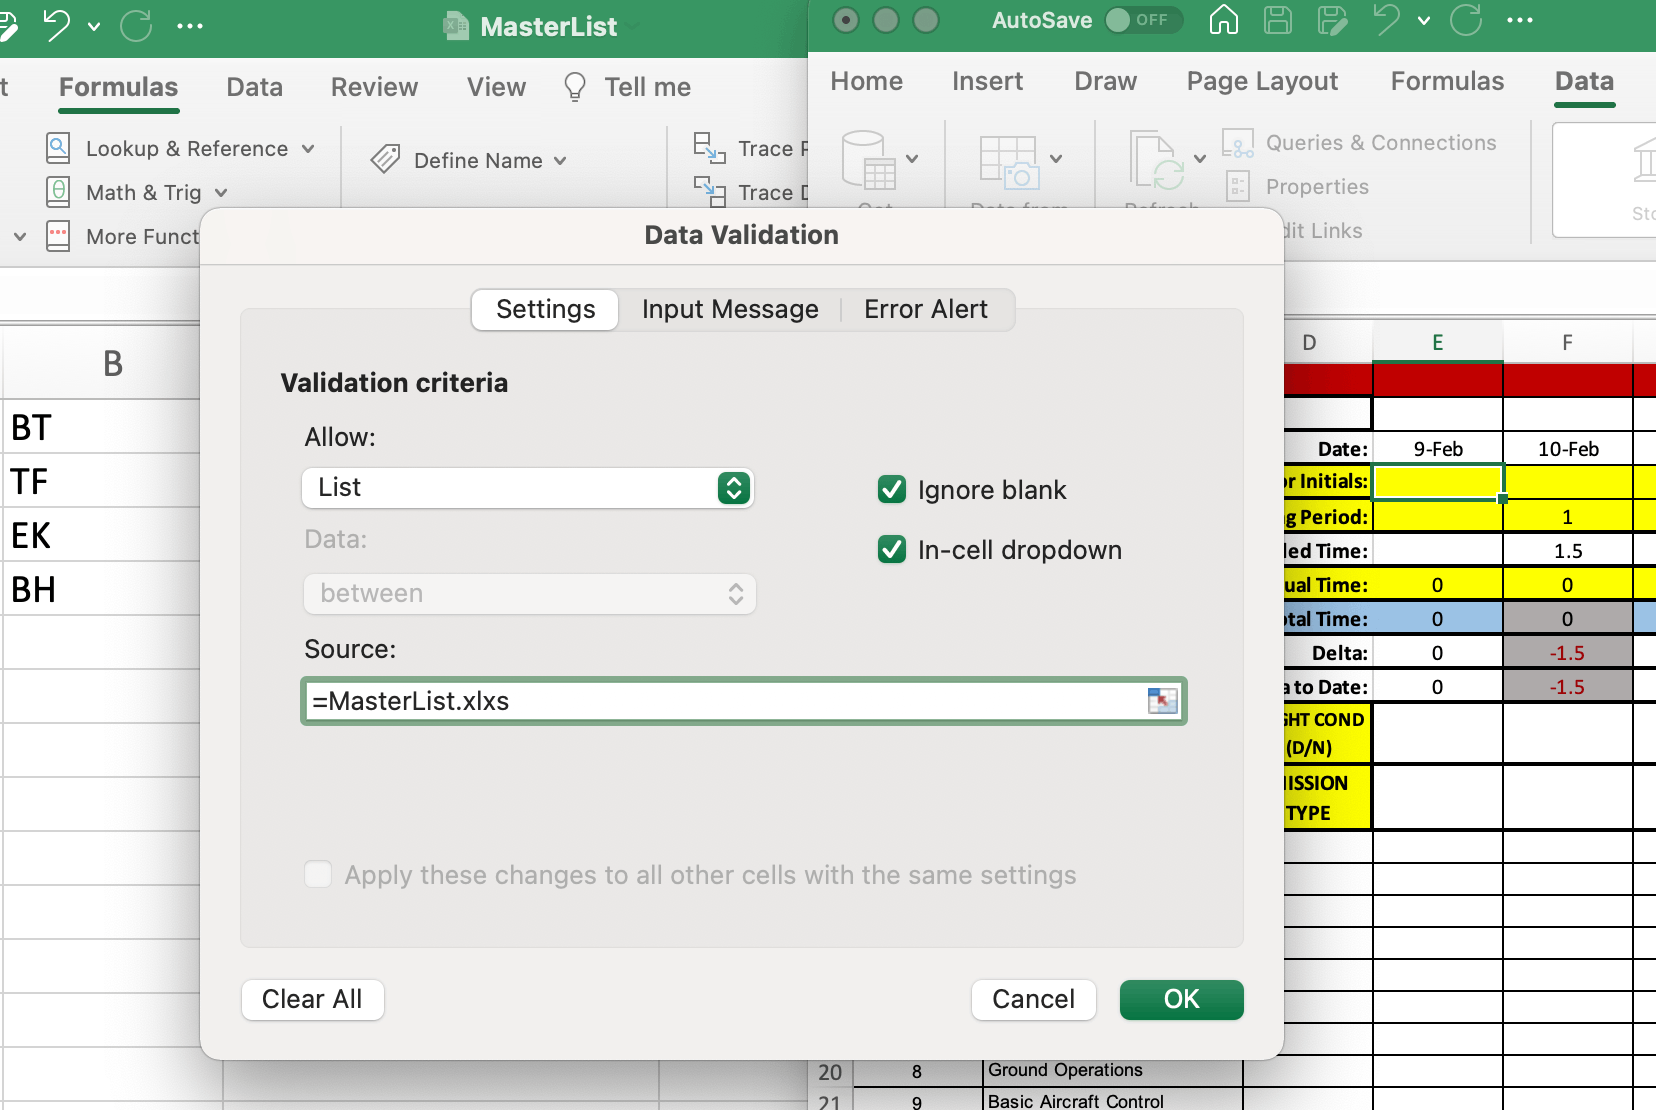Select the yellow Initials cell under 10-Feb
The image size is (1656, 1110).
pos(1567,482)
